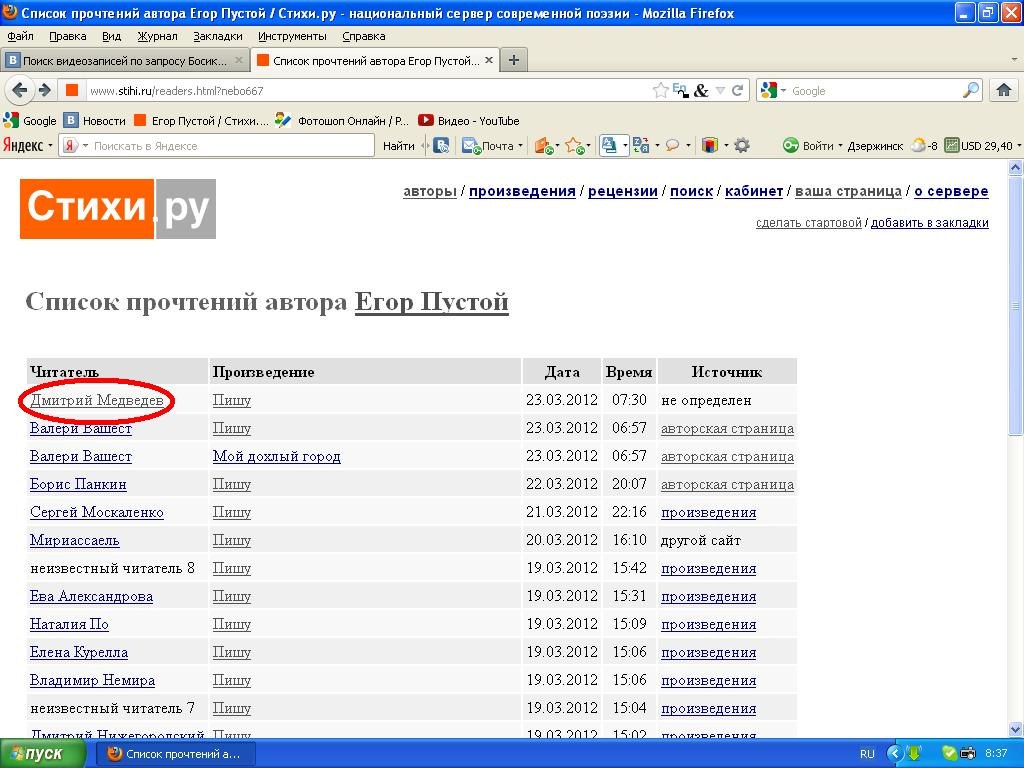This screenshot has width=1024, height=768.
Task: Open reader Дмитрий Медведев profile link
Action: click(96, 400)
